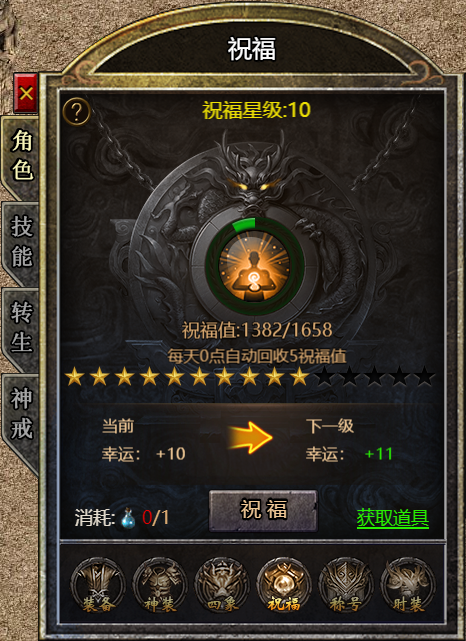
Task: Open the 神装 divine gear icon
Action: [160, 585]
